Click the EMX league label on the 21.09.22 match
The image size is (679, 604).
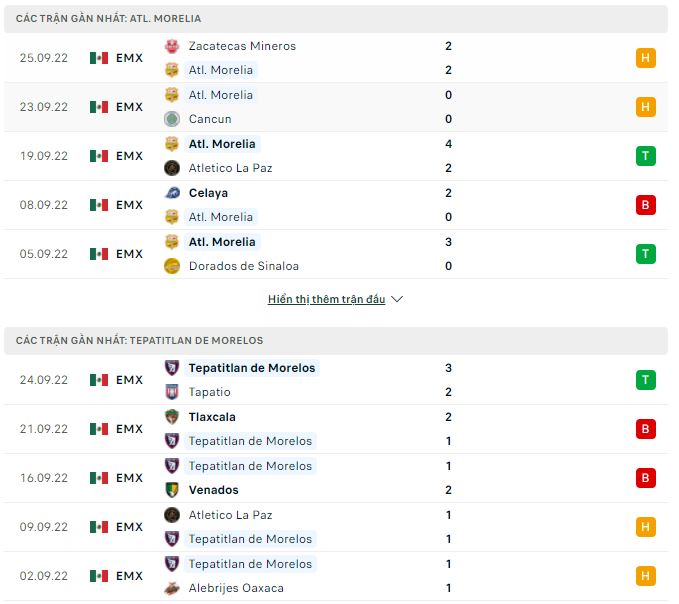coord(129,429)
